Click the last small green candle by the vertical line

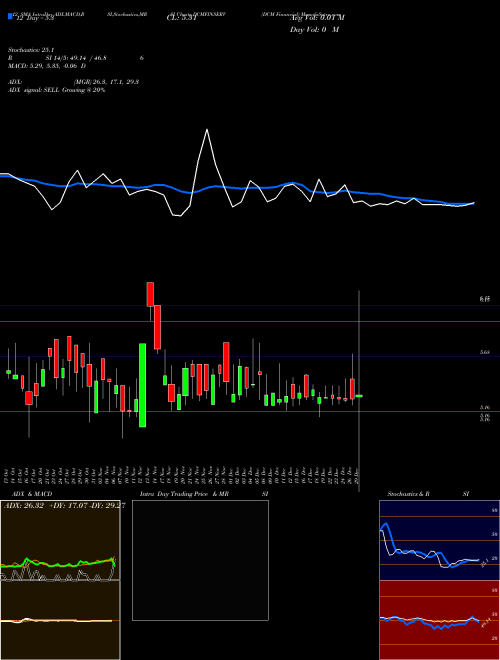pos(359,396)
